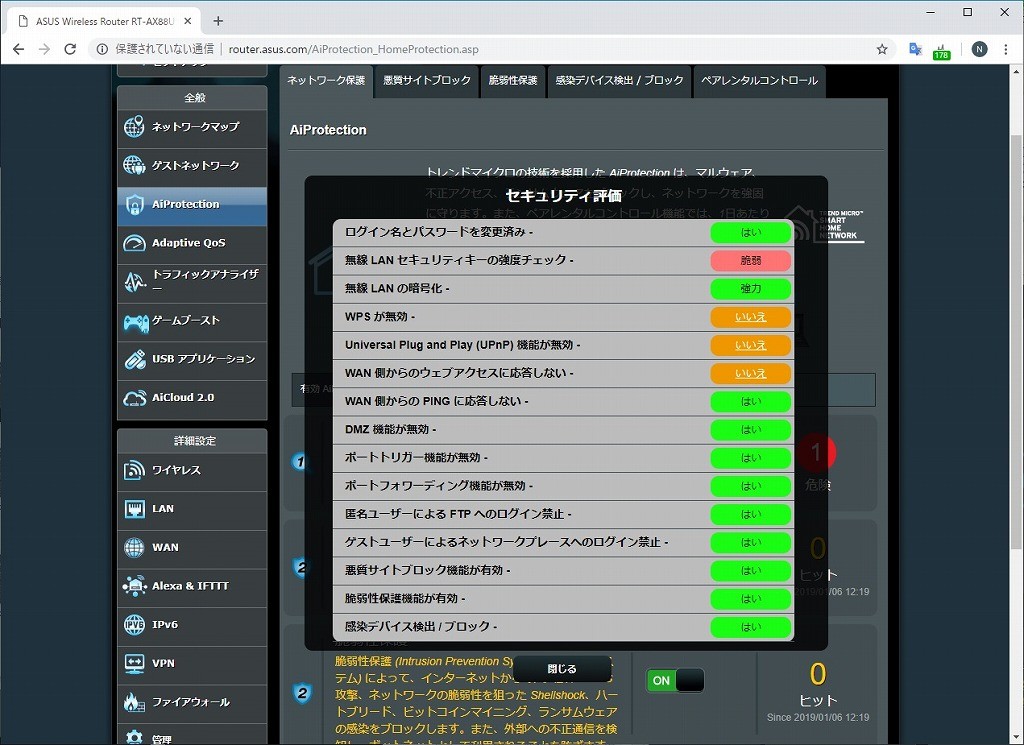Toggle the 脆弱性保護 ON switch
Image resolution: width=1024 pixels, height=745 pixels.
coord(675,680)
